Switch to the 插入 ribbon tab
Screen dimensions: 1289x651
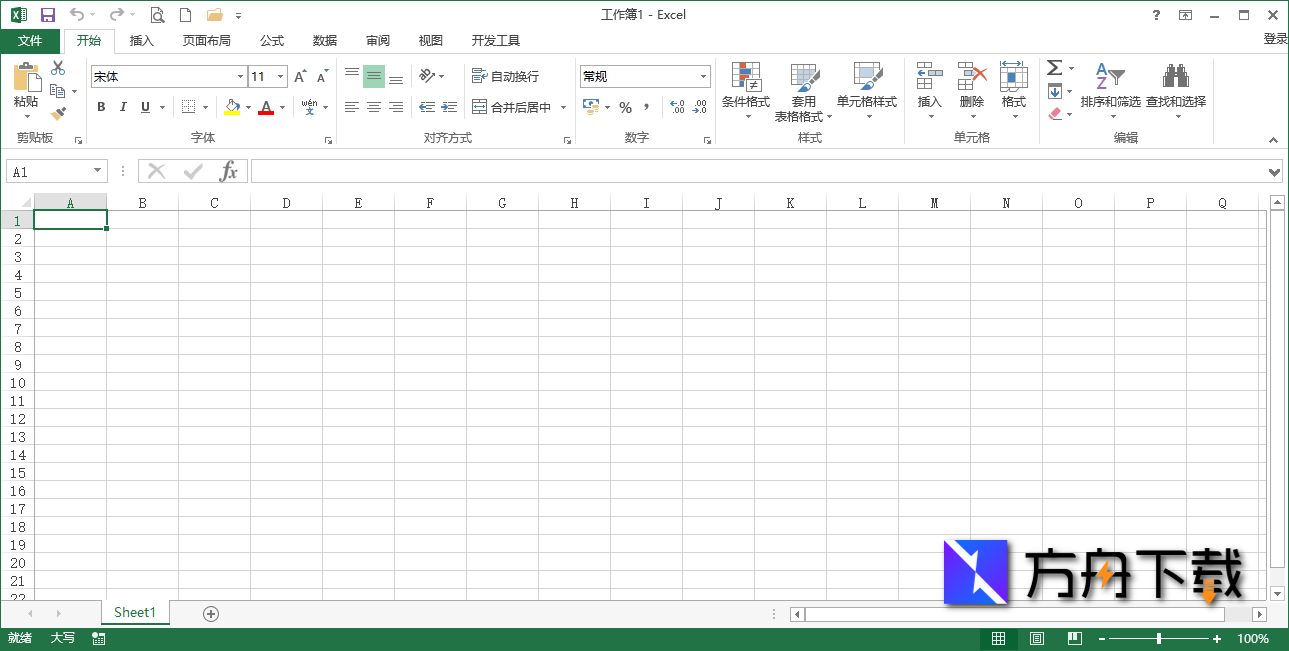pos(140,41)
